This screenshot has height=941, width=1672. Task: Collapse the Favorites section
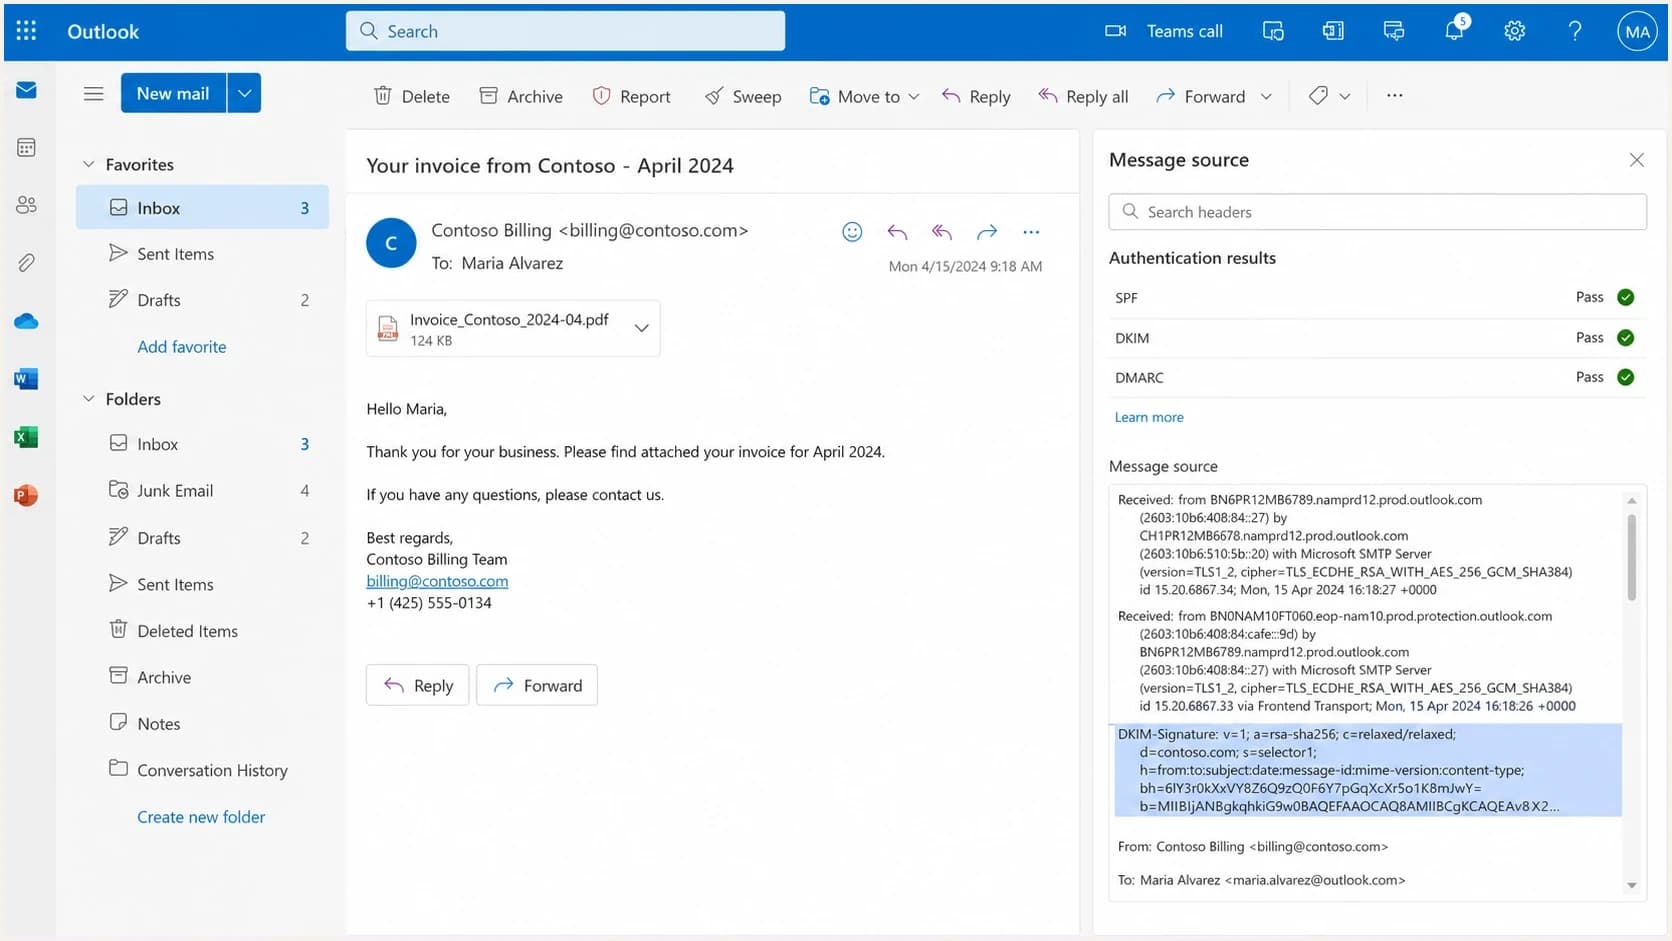click(89, 164)
